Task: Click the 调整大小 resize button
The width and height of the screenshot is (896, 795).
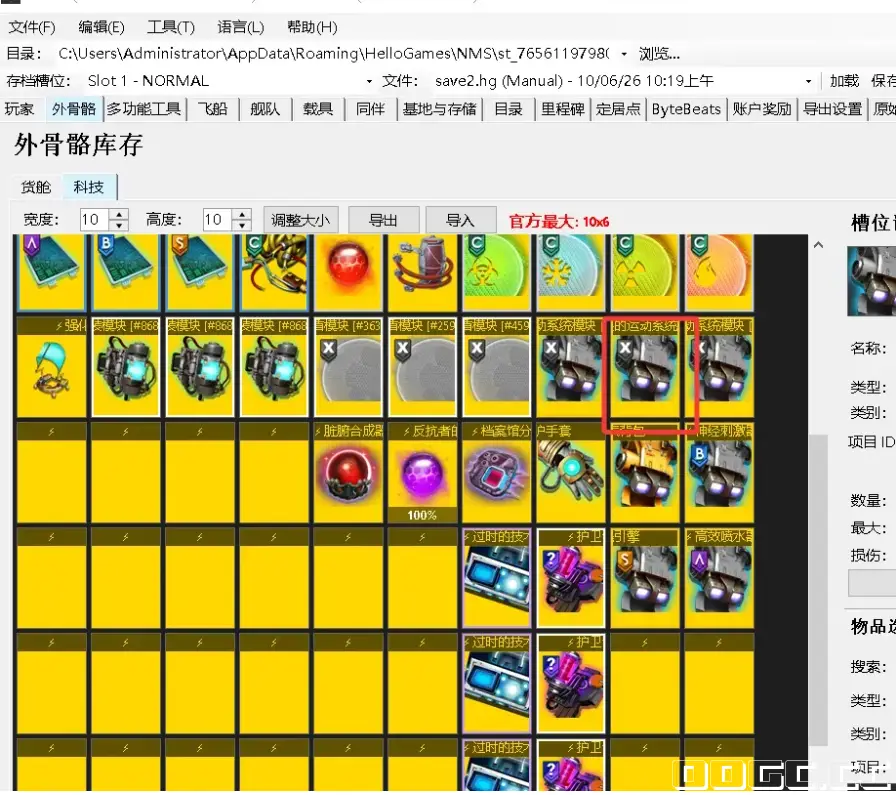Action: pos(301,220)
